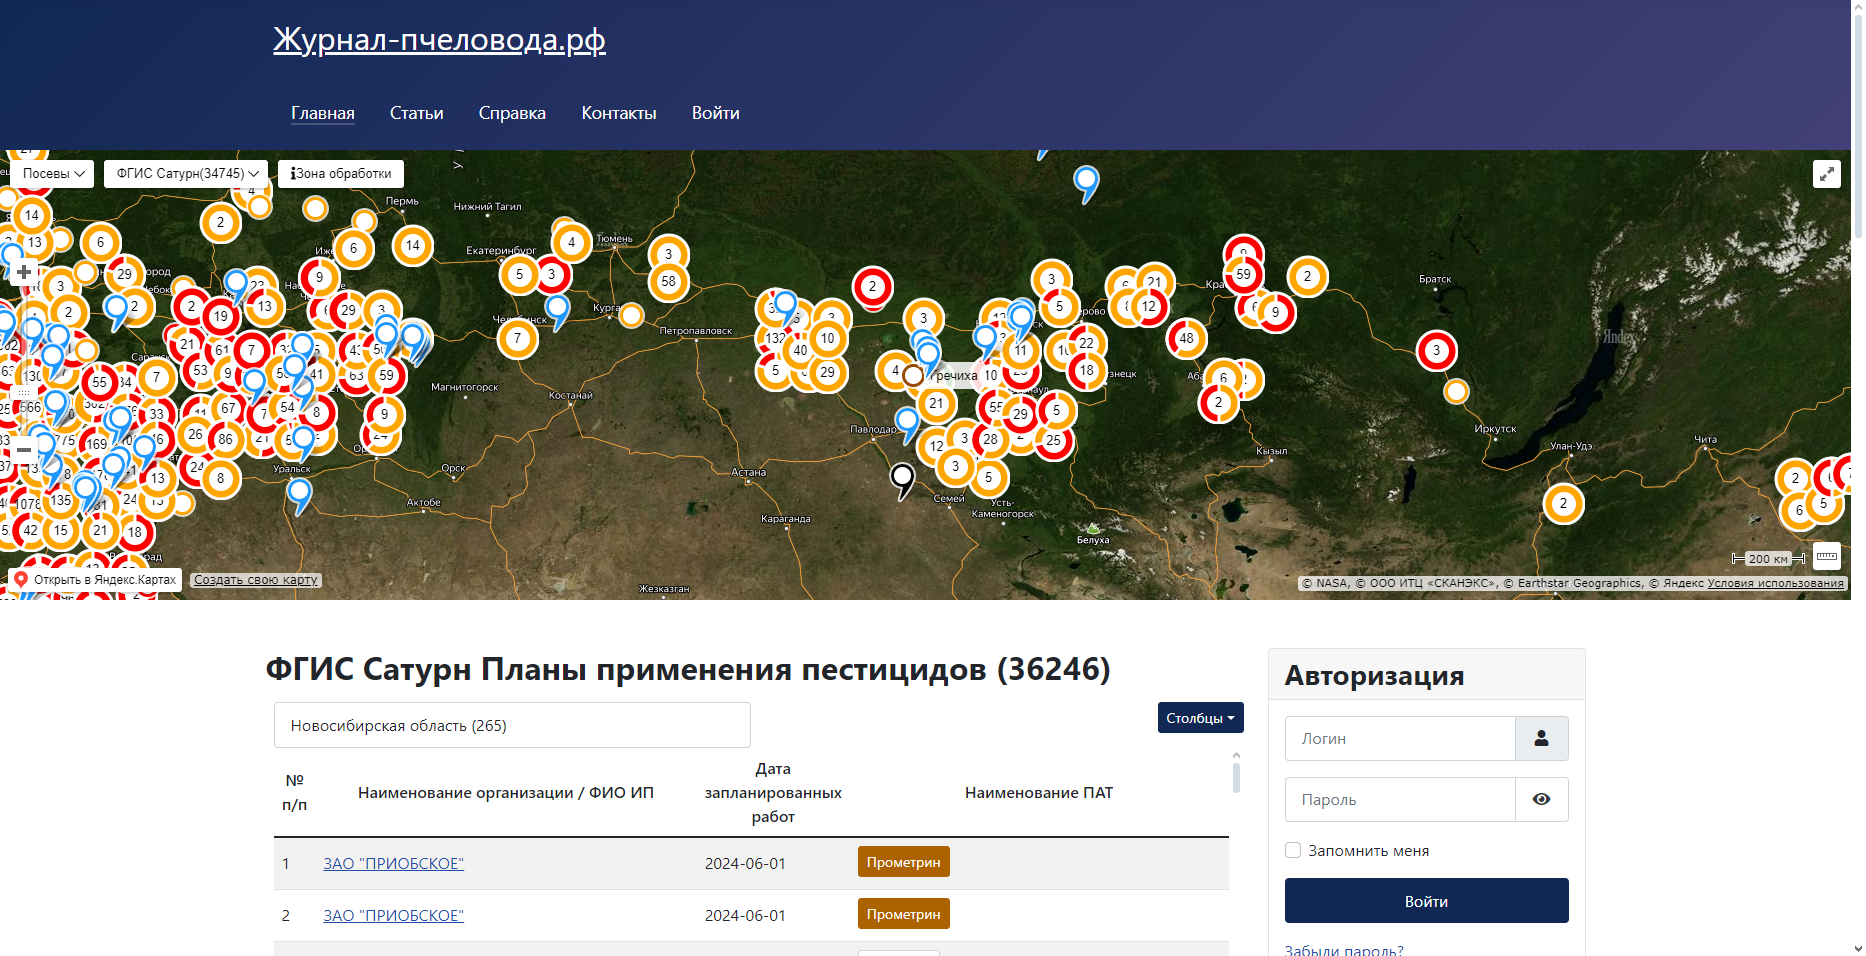
Task: Click Открыть в Яндекс.Картах button
Action: [x=96, y=579]
